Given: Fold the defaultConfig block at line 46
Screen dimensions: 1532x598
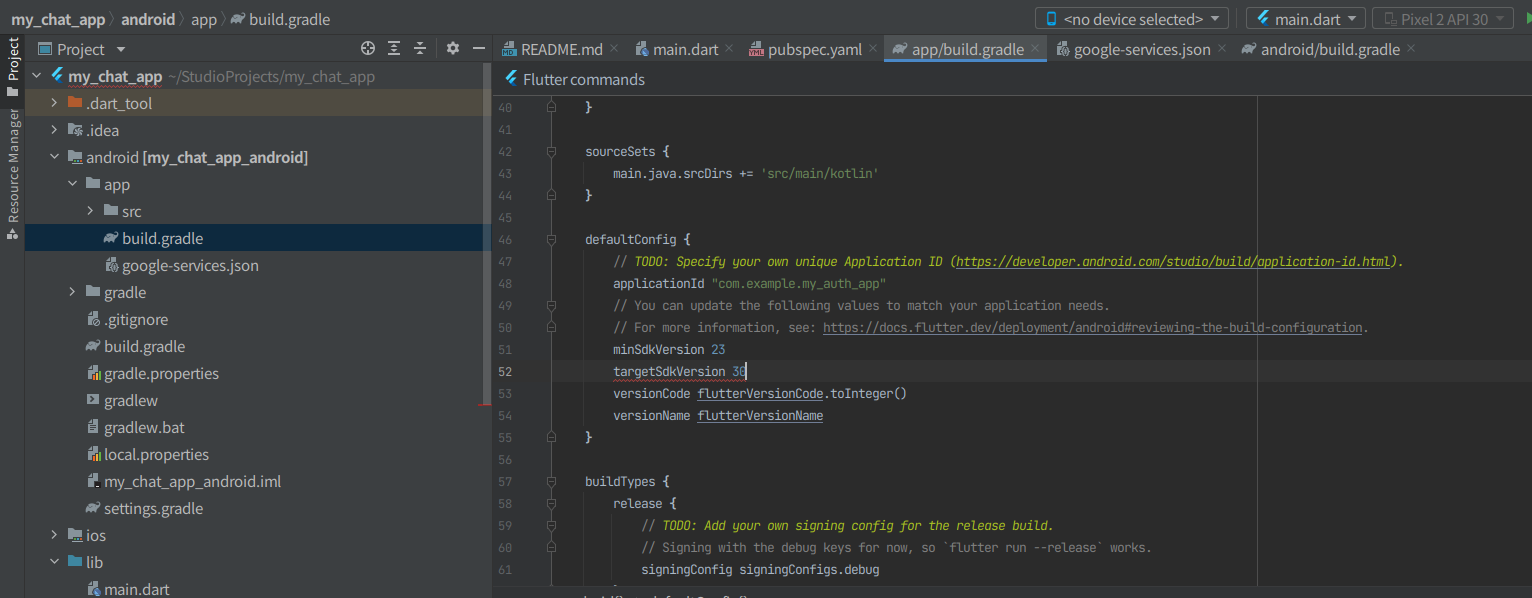Looking at the screenshot, I should pos(551,240).
